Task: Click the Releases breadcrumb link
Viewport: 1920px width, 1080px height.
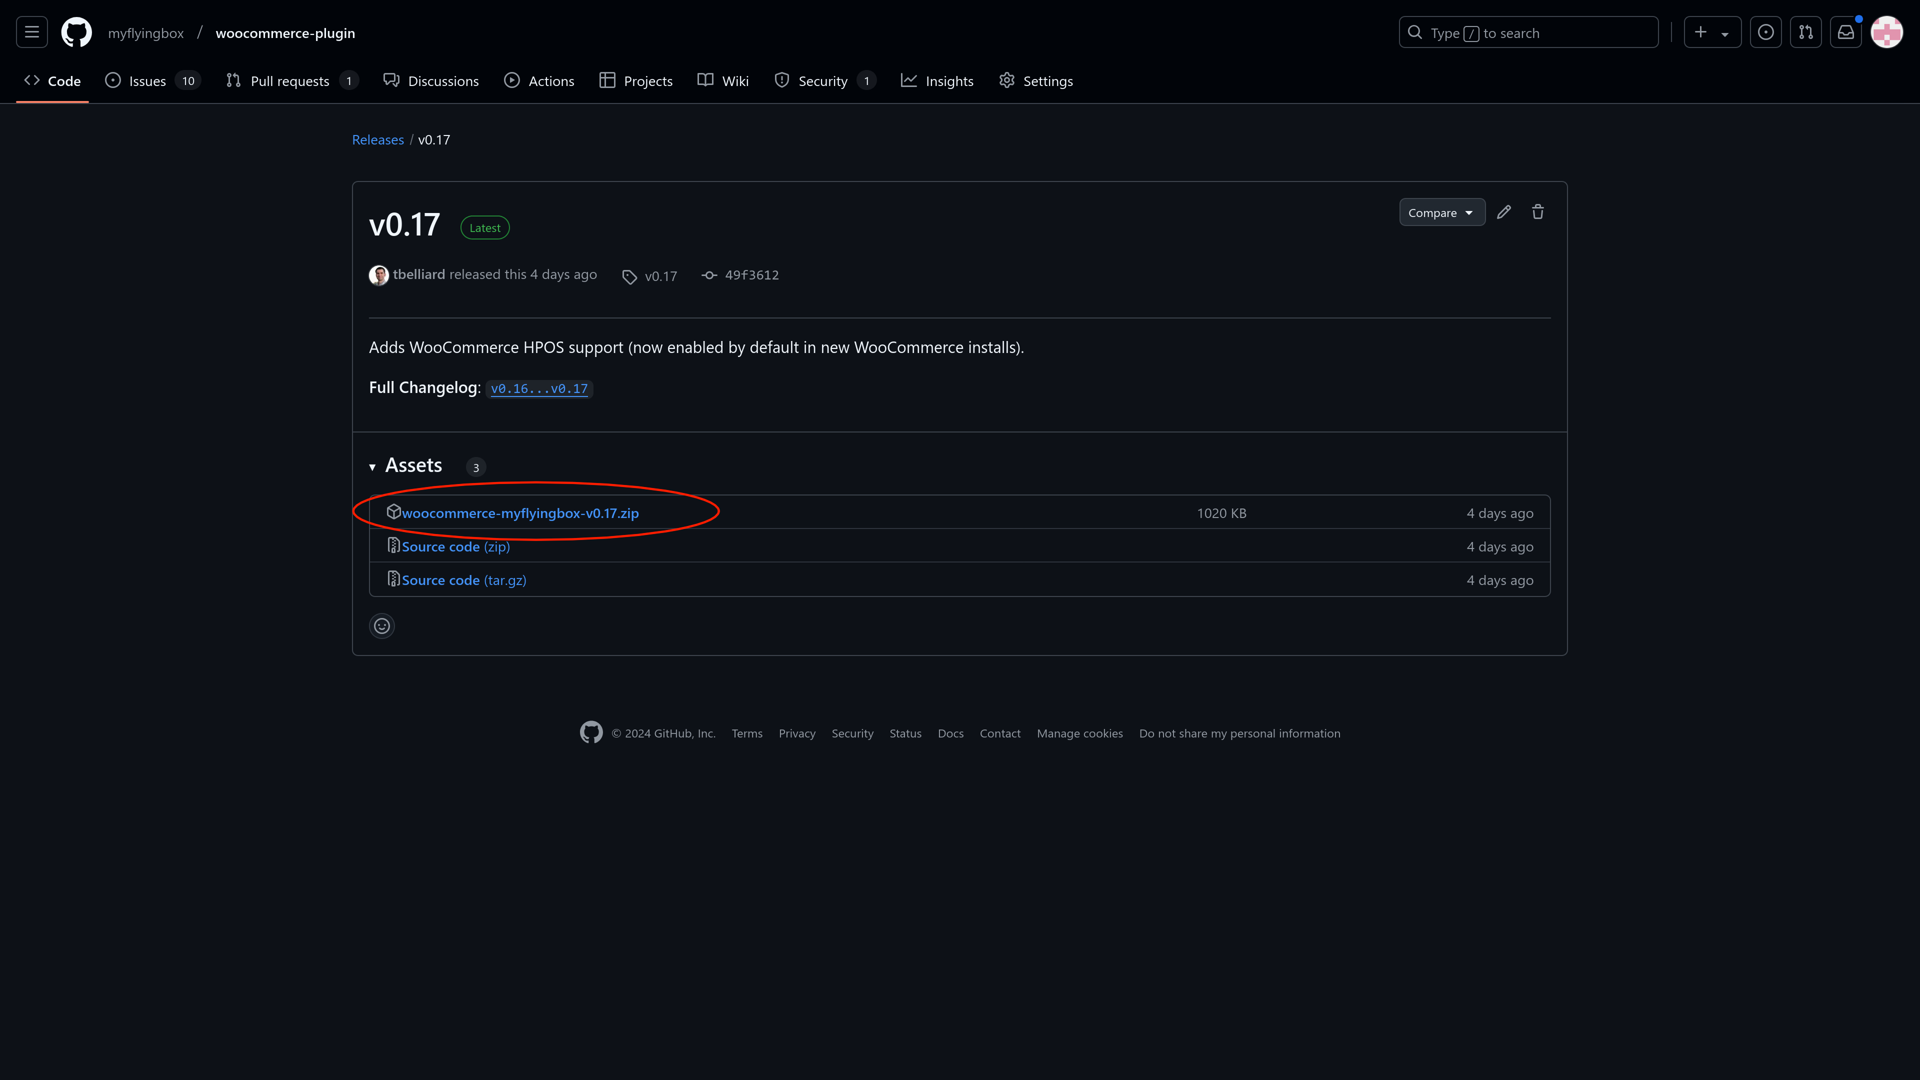Action: click(378, 140)
